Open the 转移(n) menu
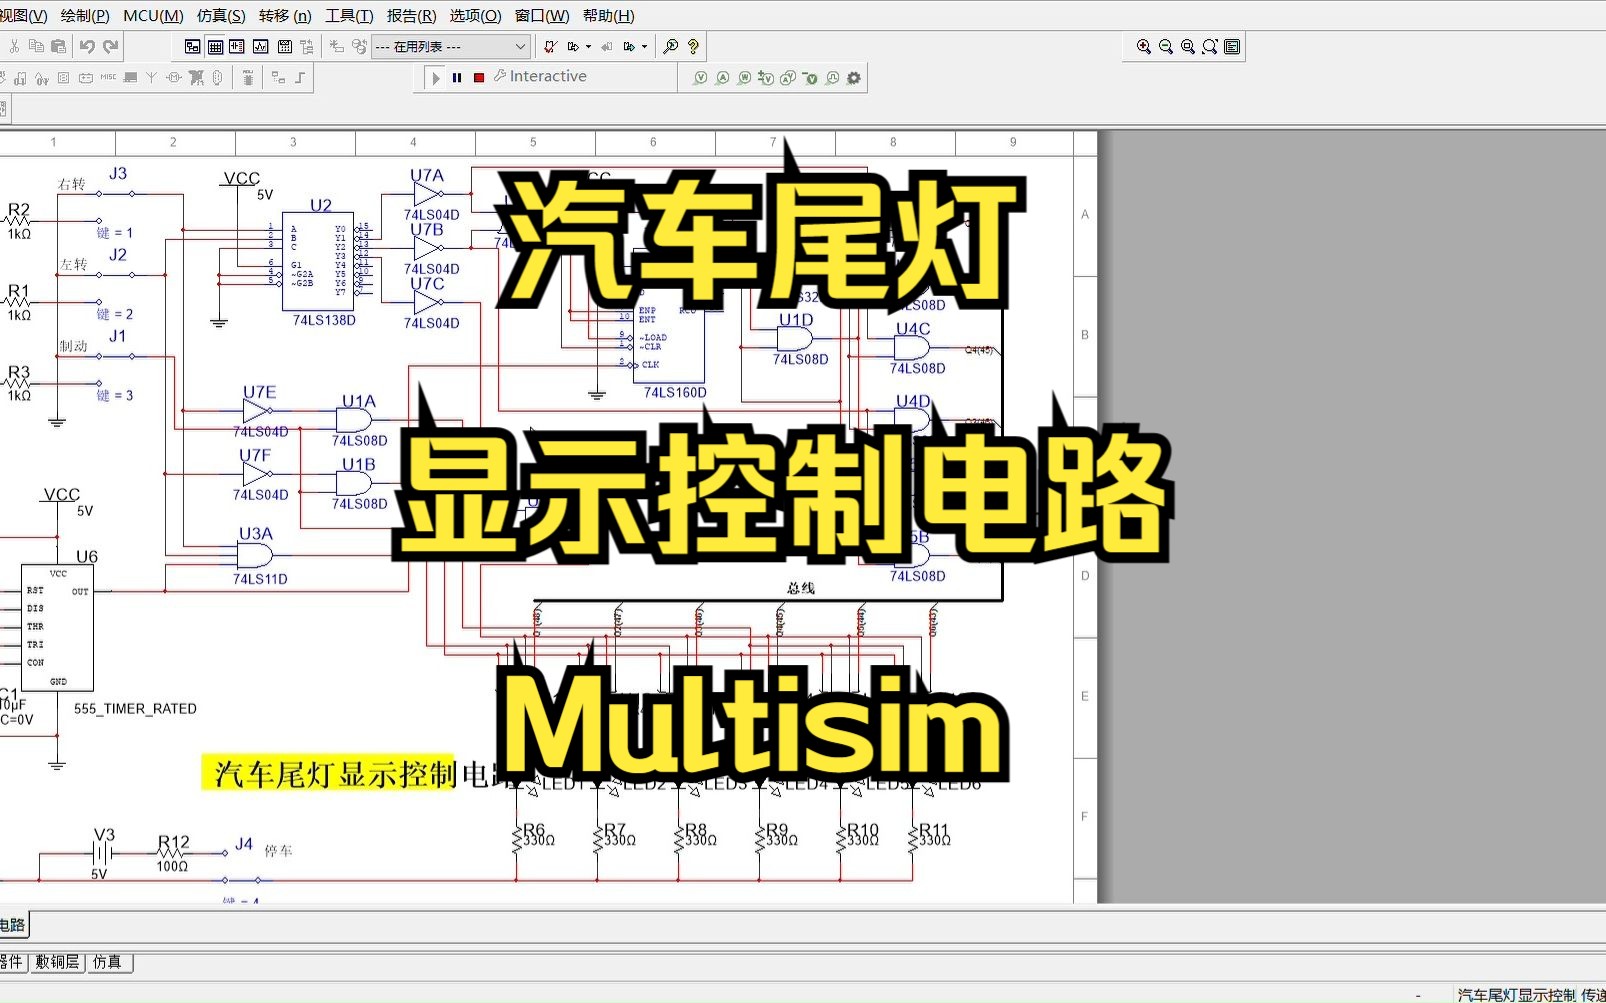This screenshot has width=1606, height=1003. [x=285, y=16]
